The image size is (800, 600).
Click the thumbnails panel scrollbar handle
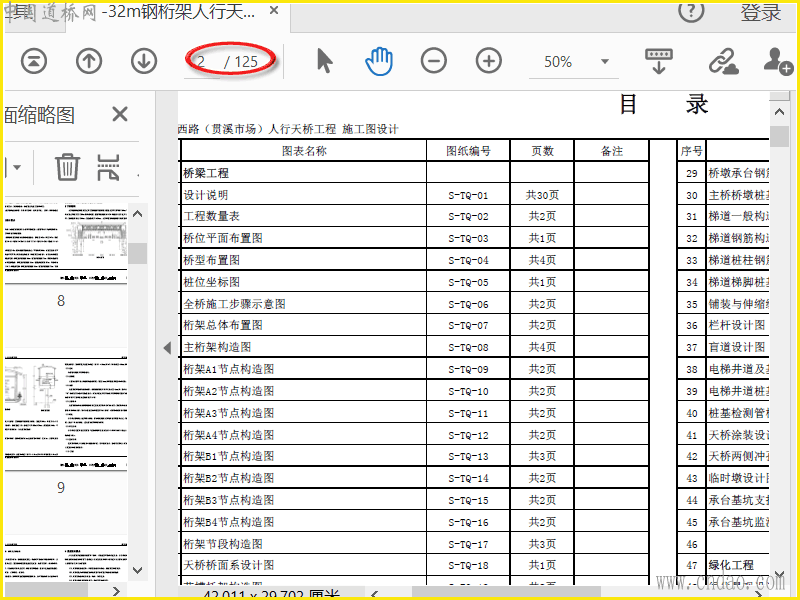click(137, 254)
